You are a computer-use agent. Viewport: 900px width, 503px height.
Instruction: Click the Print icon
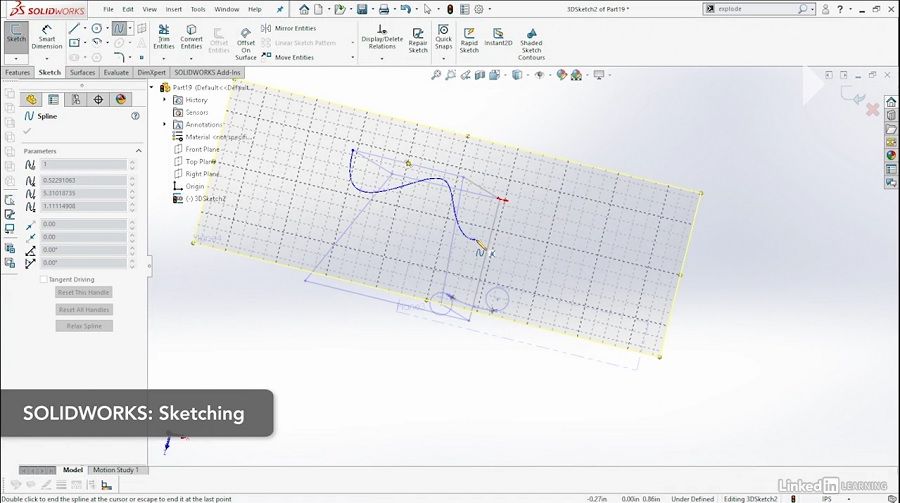tap(384, 9)
